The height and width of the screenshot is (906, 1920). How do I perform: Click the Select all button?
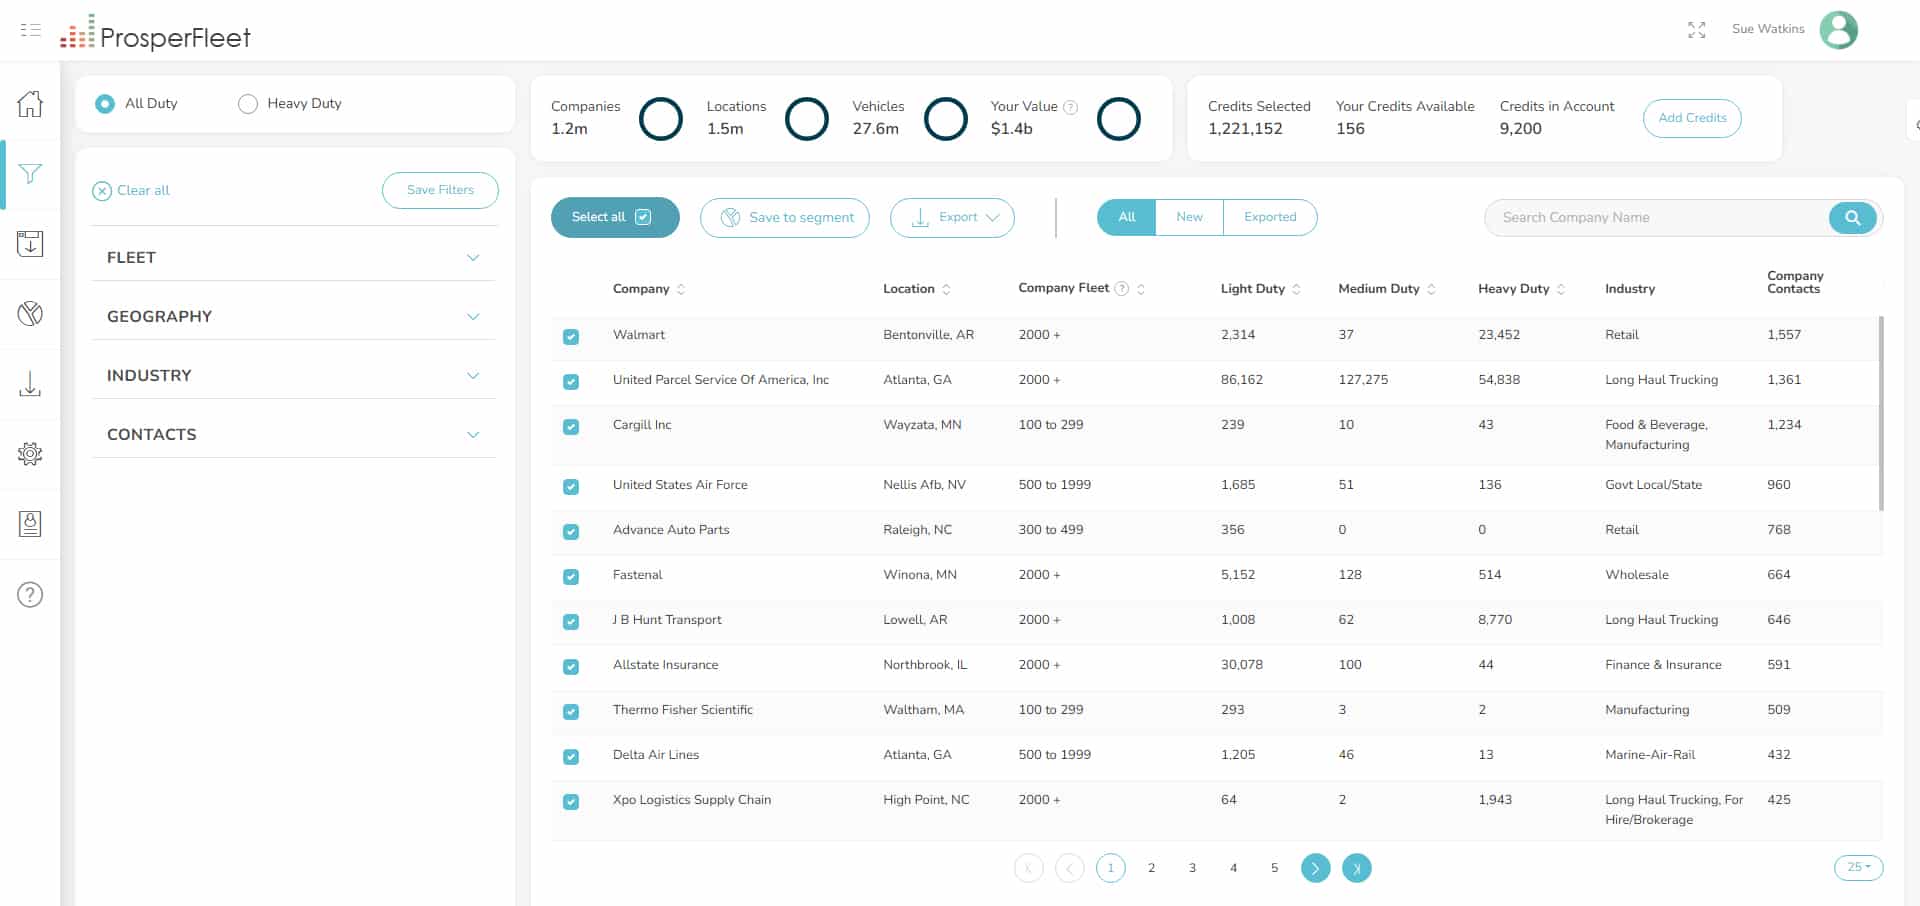pos(615,218)
